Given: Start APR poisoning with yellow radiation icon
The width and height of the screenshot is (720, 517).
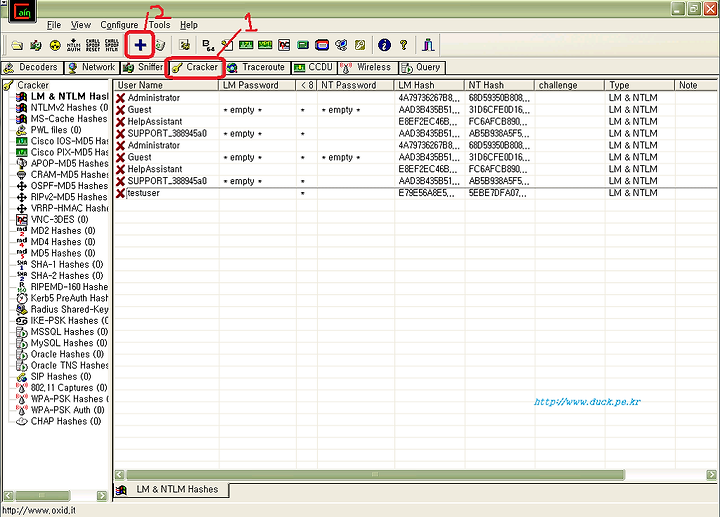Looking at the screenshot, I should 55,45.
